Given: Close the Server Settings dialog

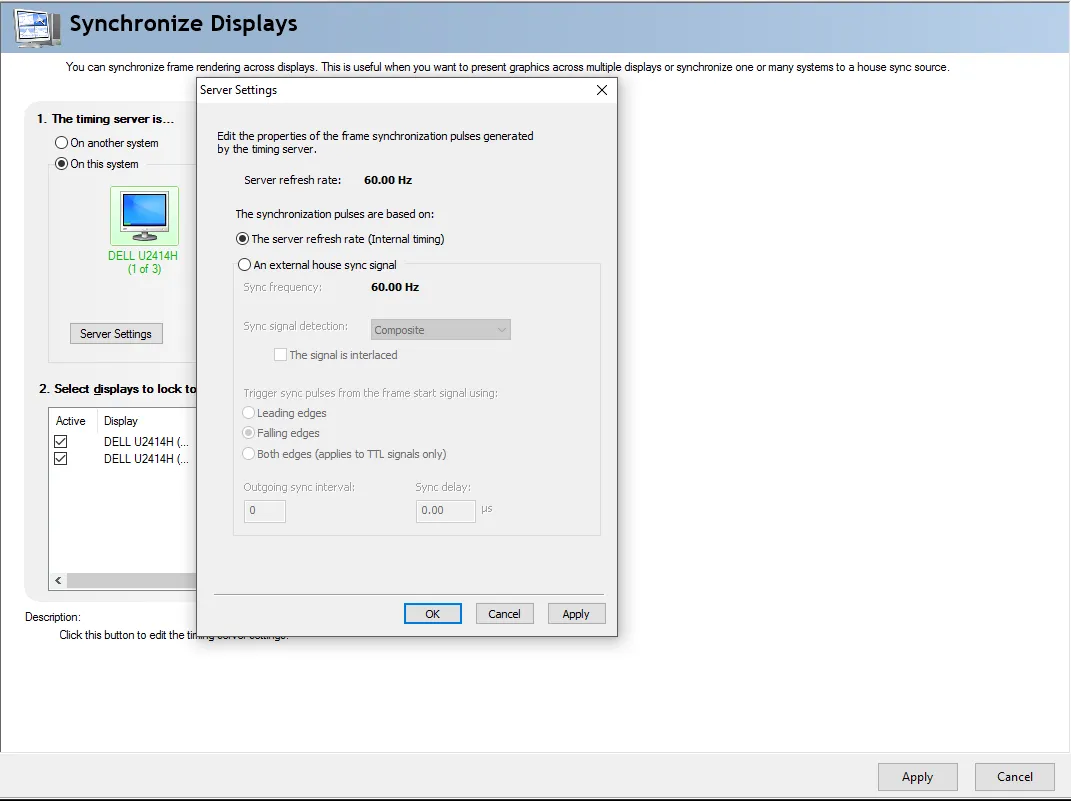Looking at the screenshot, I should (601, 90).
